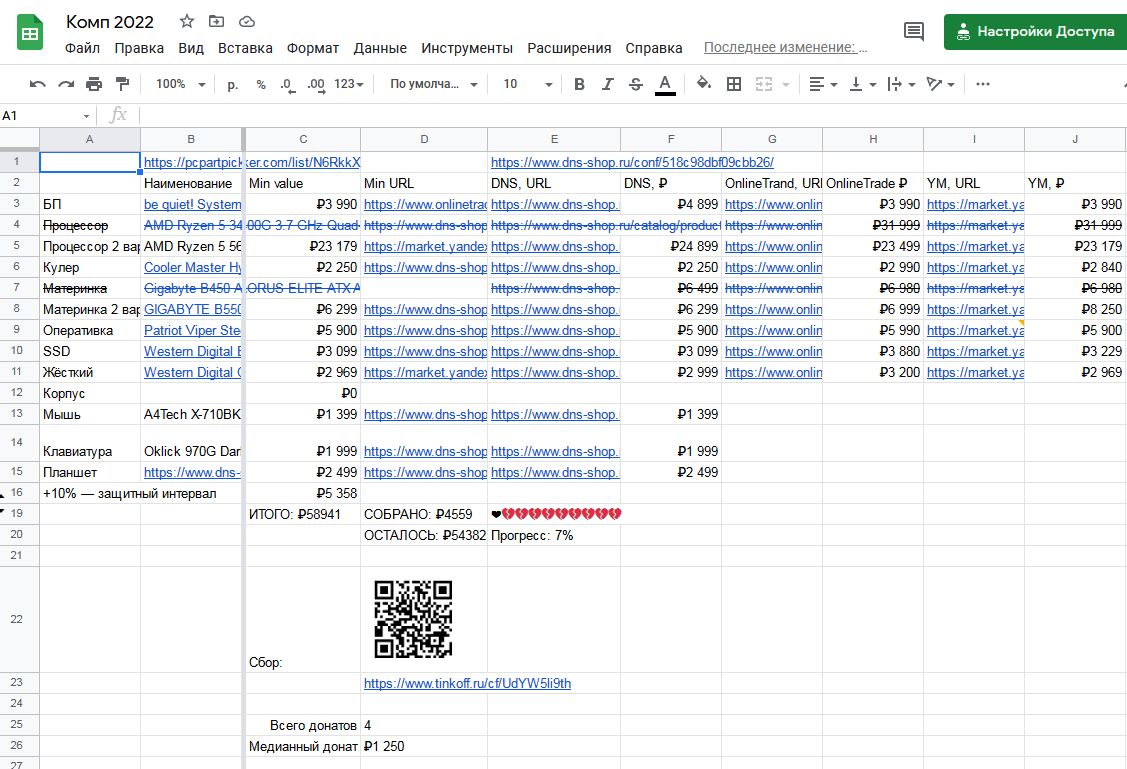The width and height of the screenshot is (1127, 769).
Task: Open the Данные menu
Action: [380, 48]
